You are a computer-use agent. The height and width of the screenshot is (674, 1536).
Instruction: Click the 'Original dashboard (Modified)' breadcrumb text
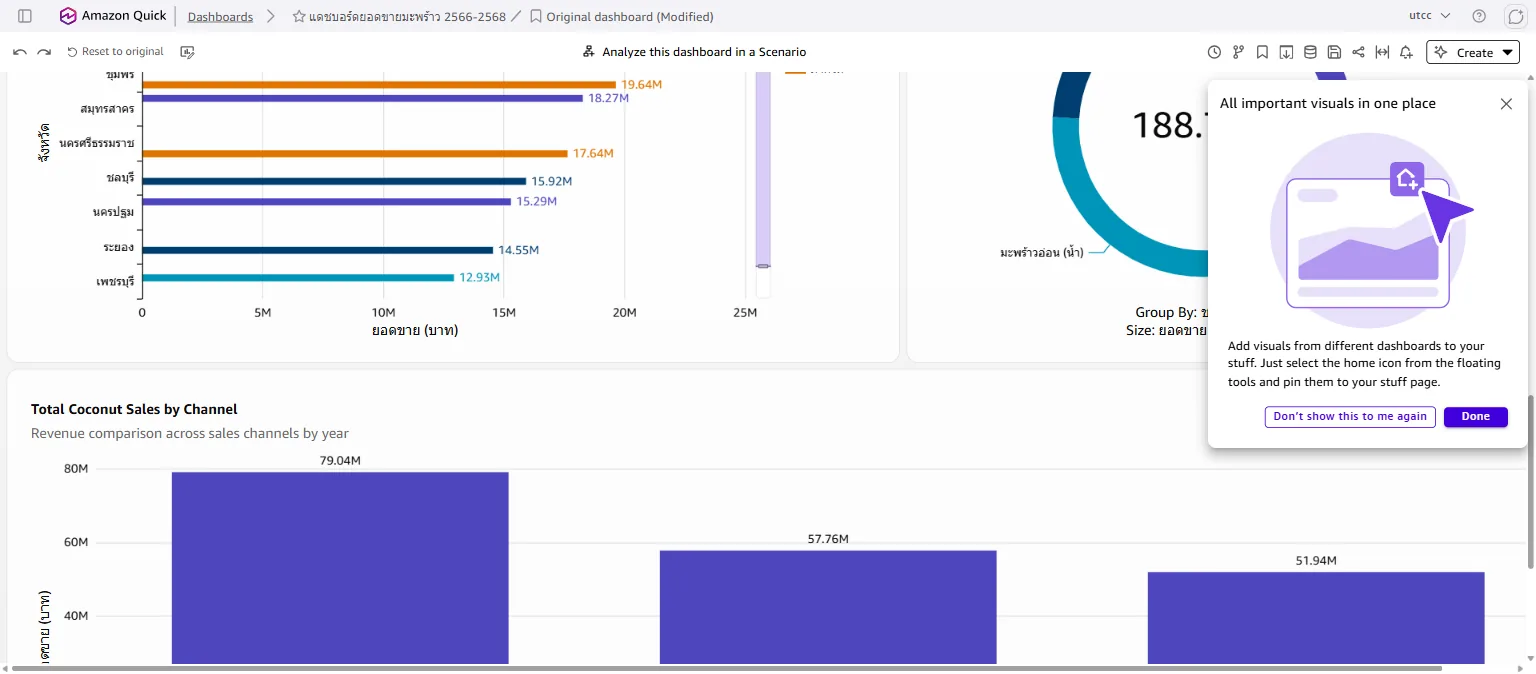tap(630, 17)
